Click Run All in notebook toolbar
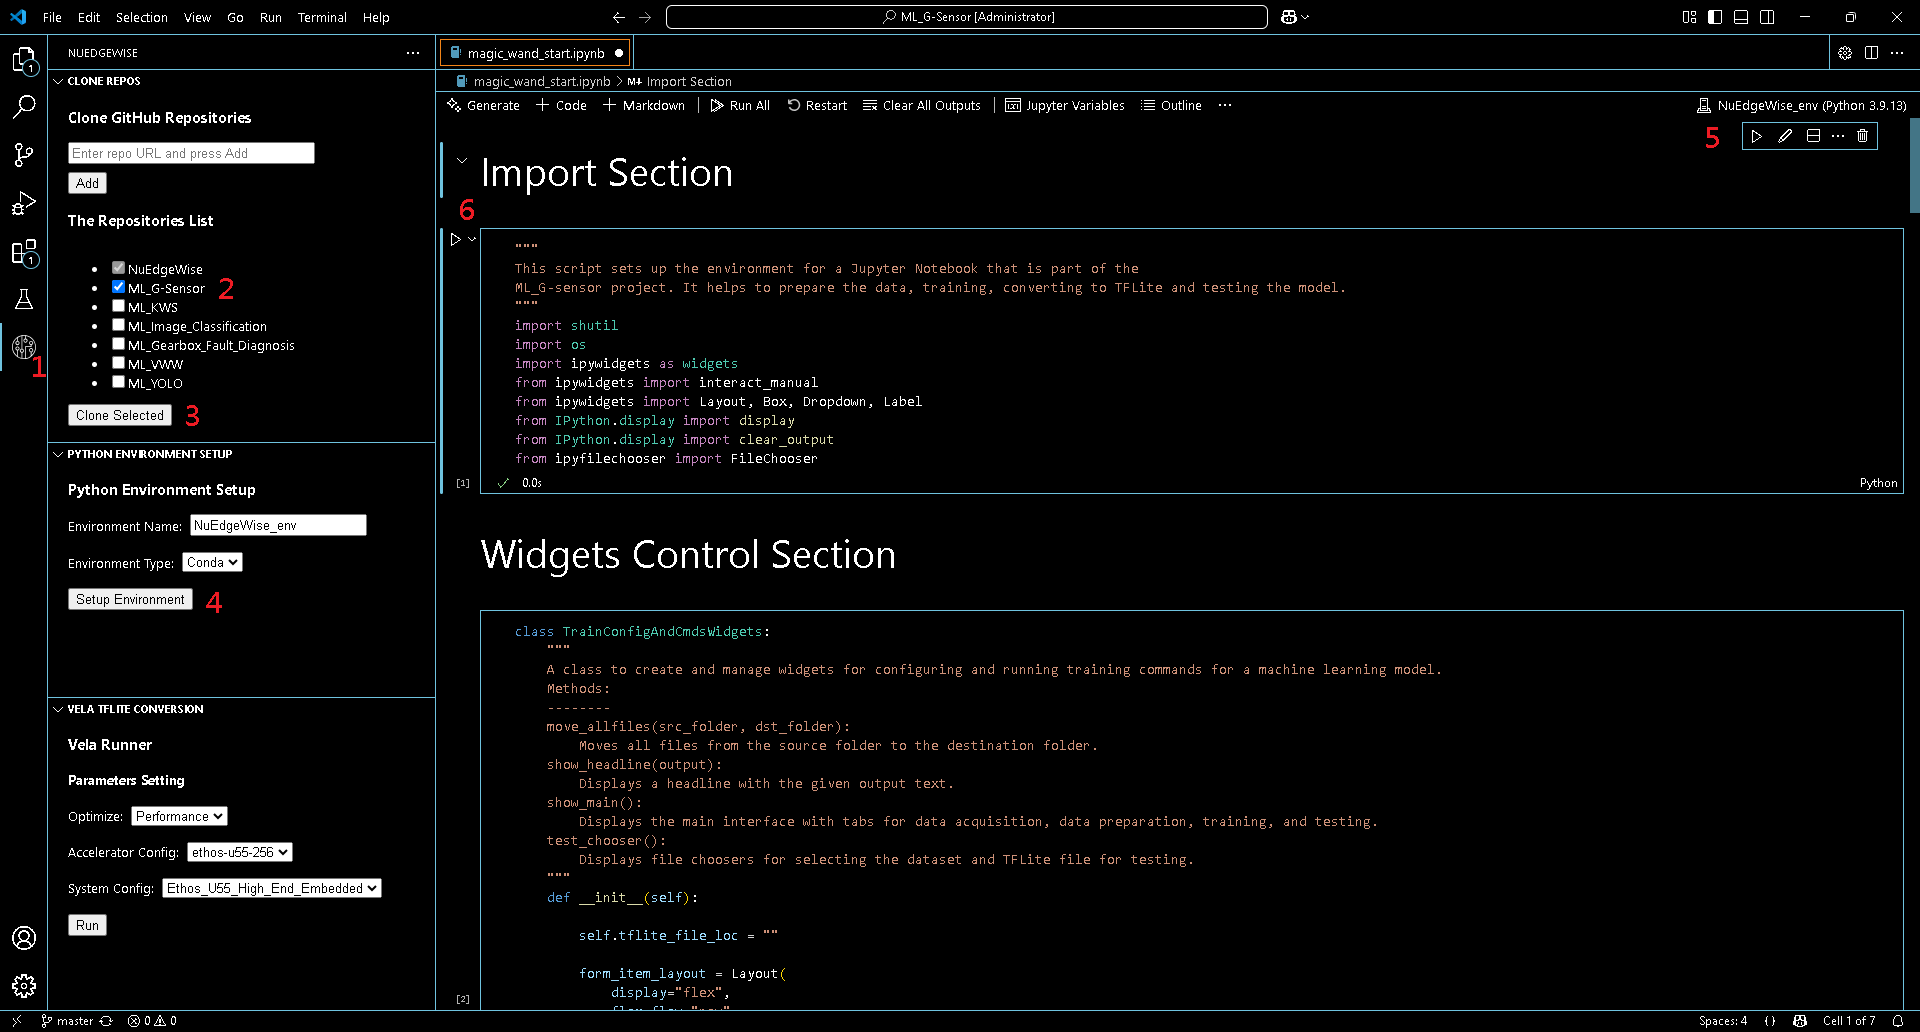This screenshot has height=1032, width=1920. (740, 105)
